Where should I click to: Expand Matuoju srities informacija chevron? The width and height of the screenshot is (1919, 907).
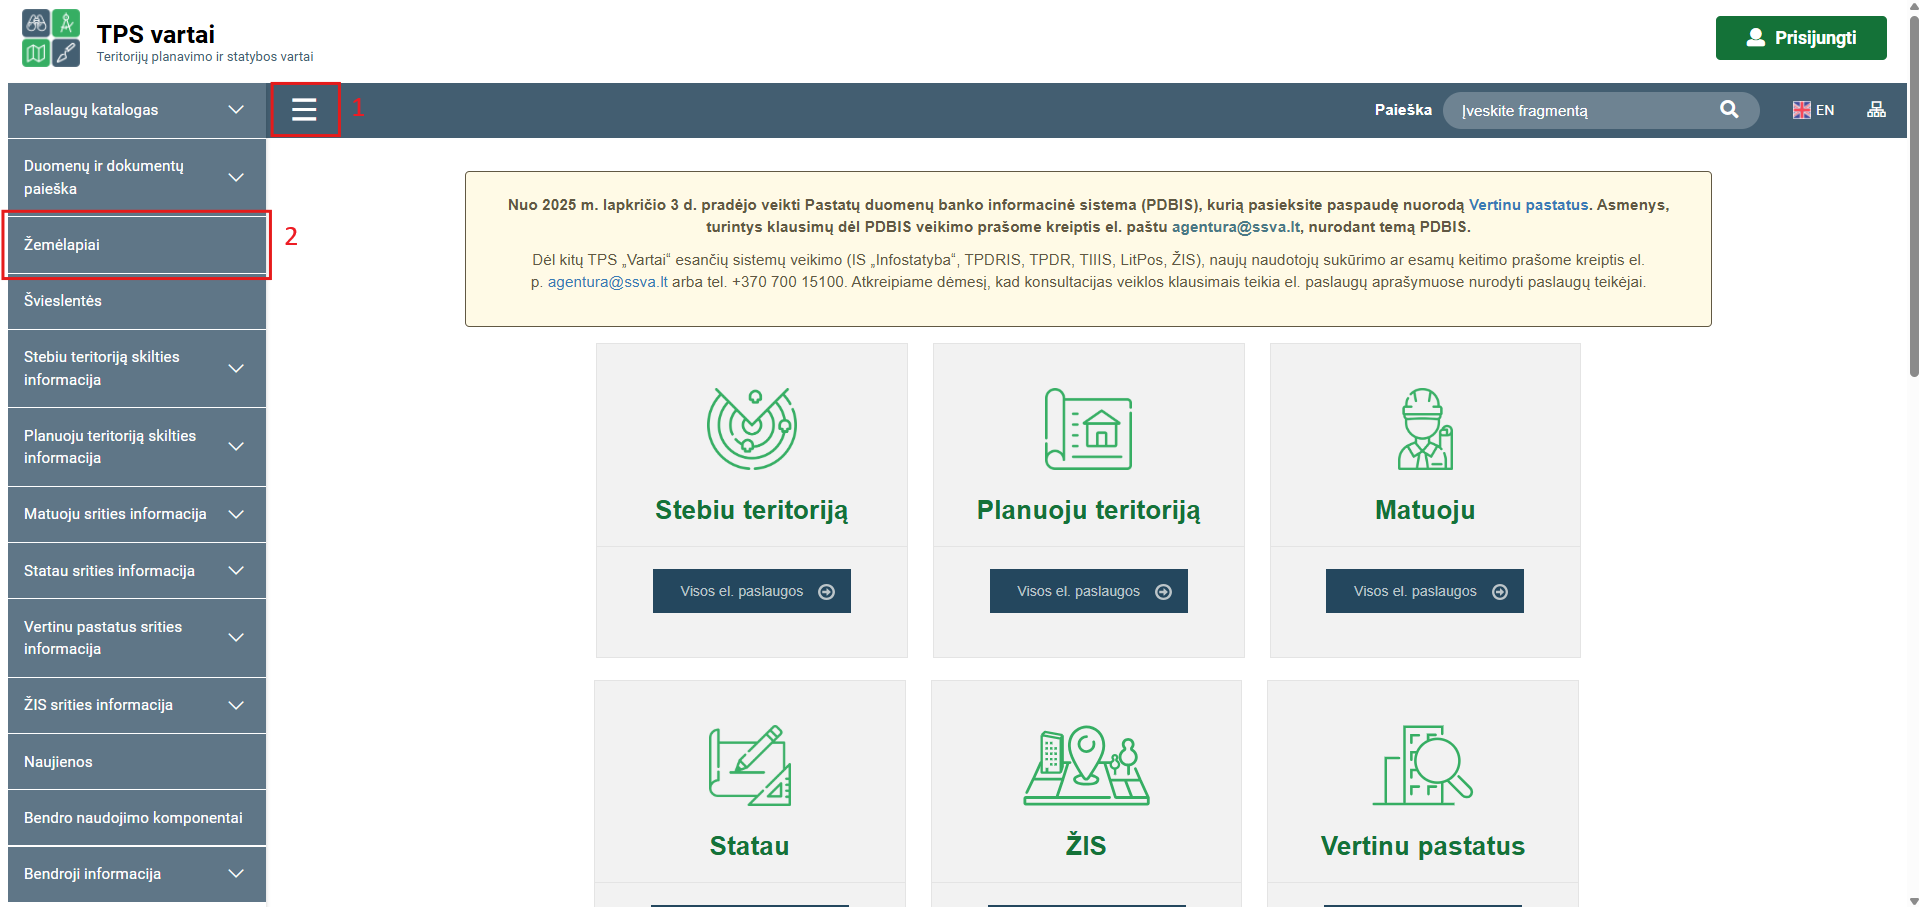point(236,514)
